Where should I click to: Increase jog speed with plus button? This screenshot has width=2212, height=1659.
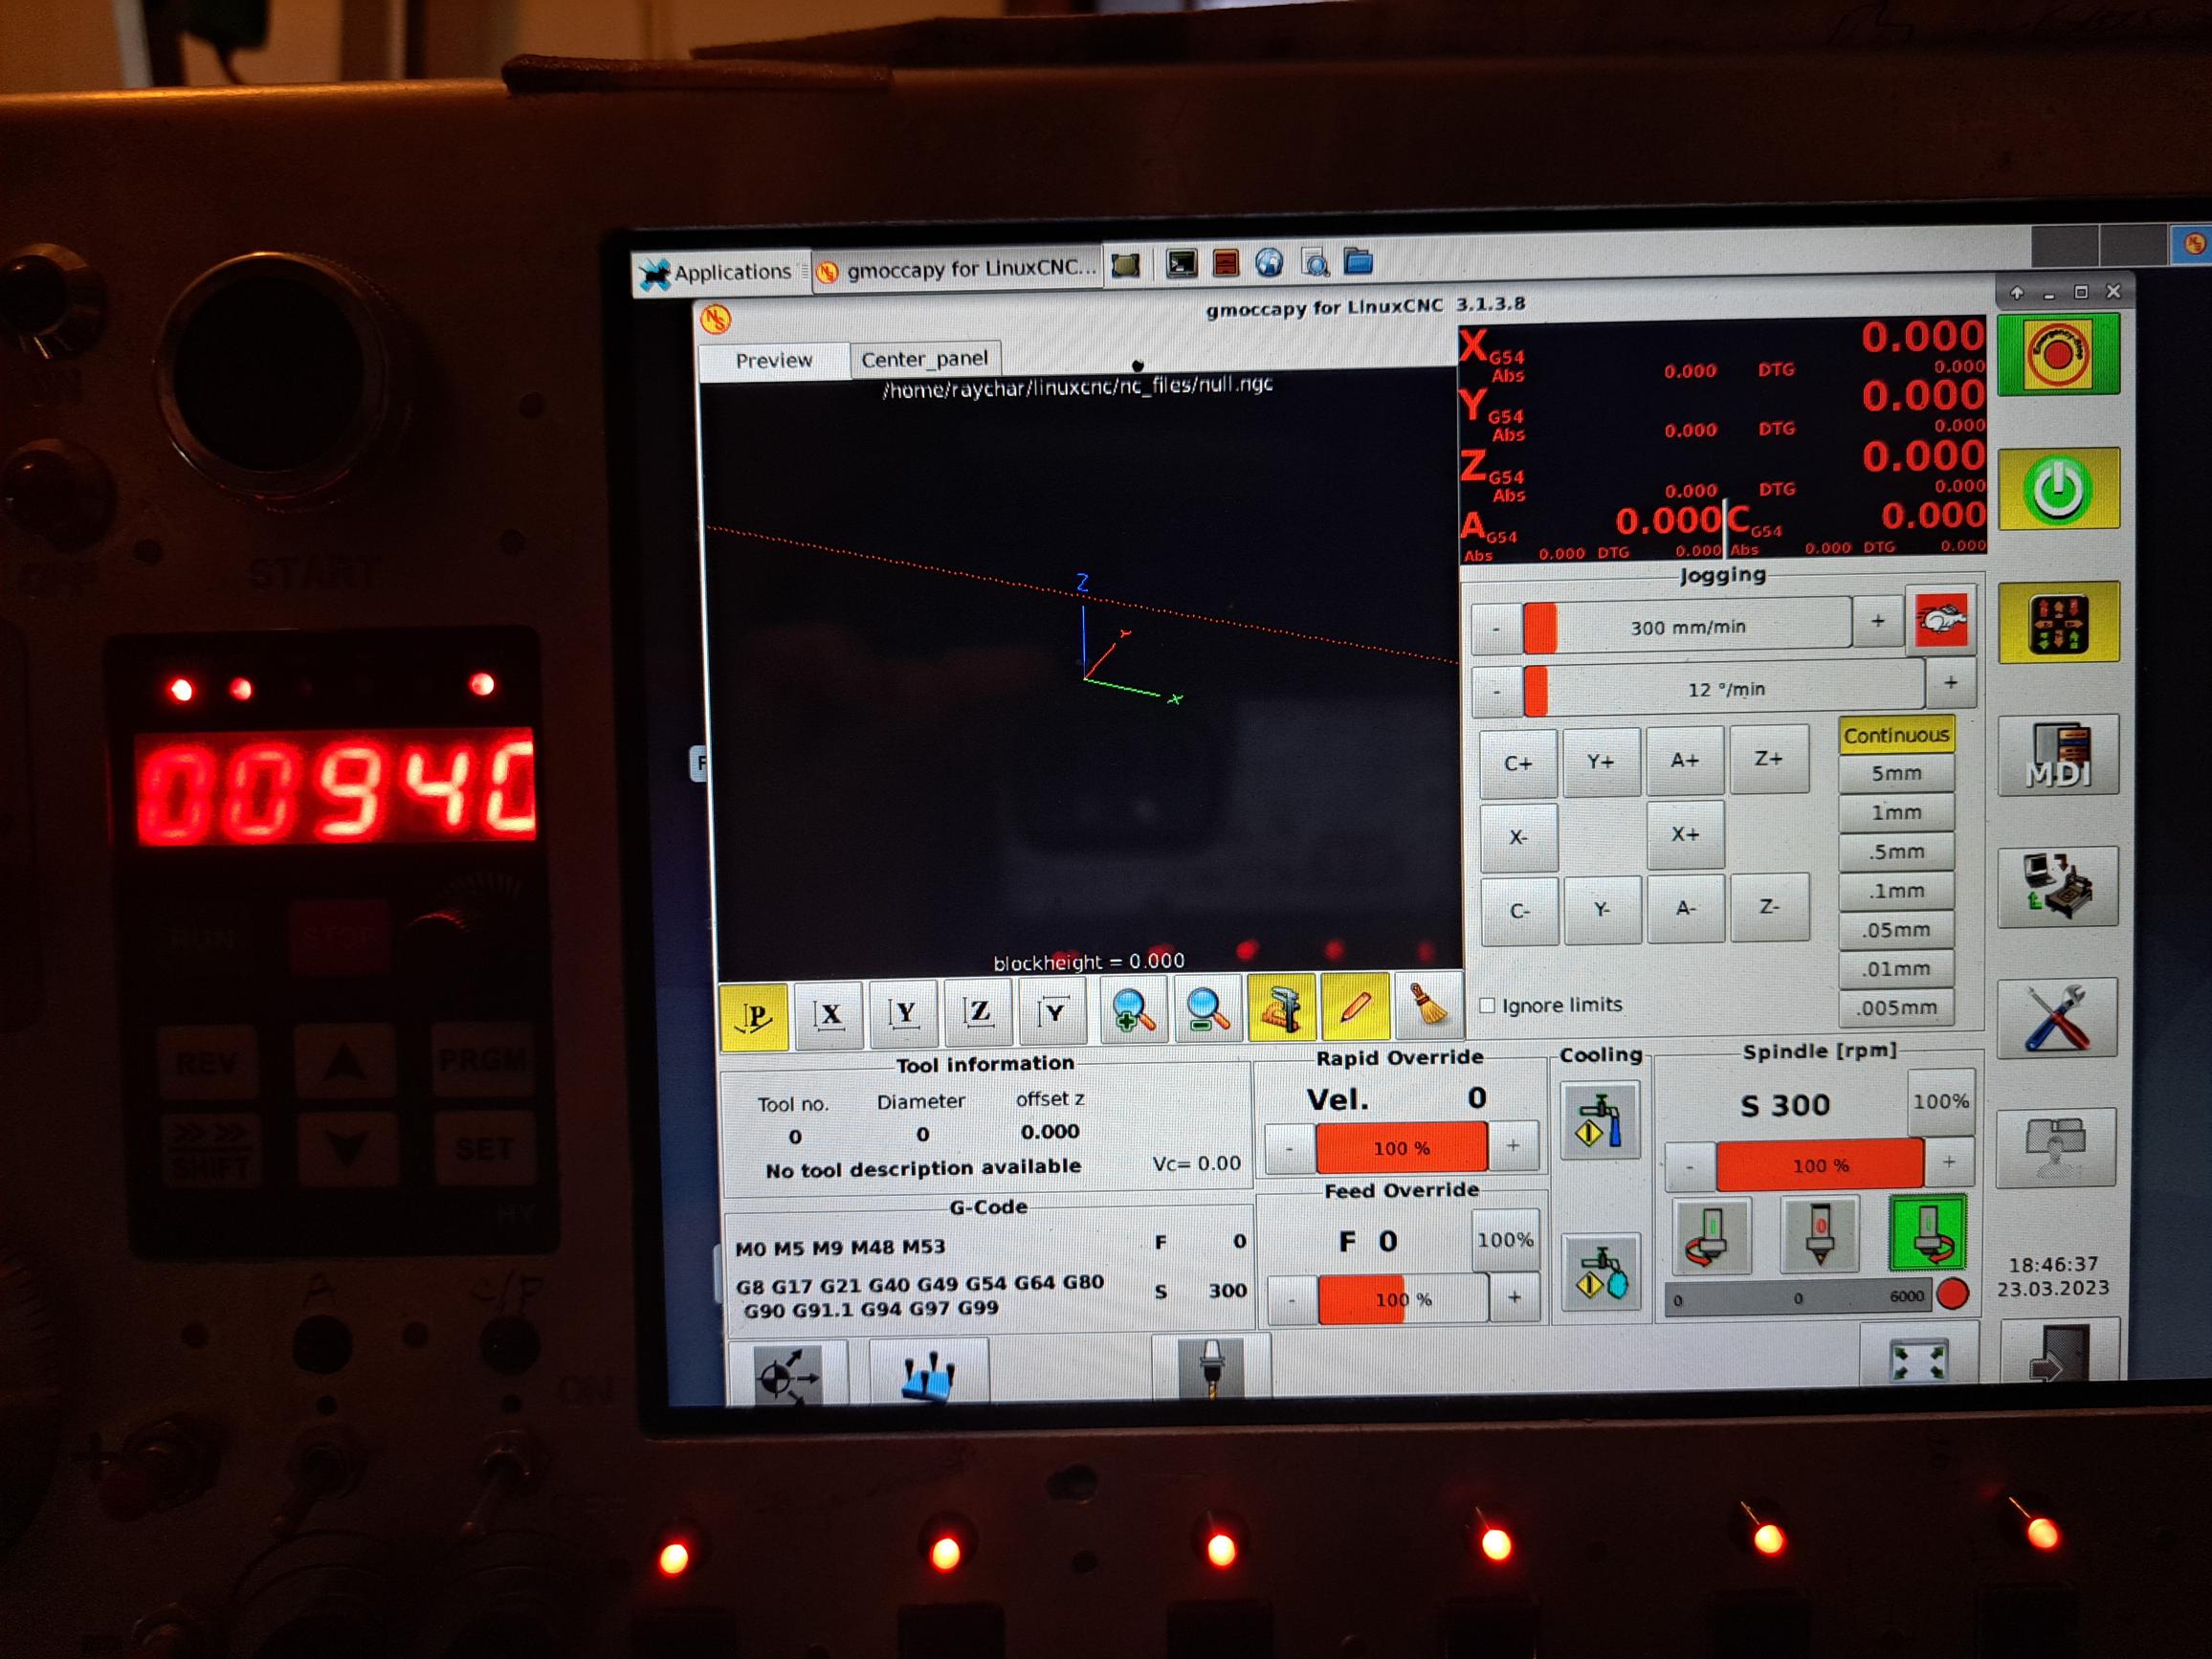click(1877, 622)
